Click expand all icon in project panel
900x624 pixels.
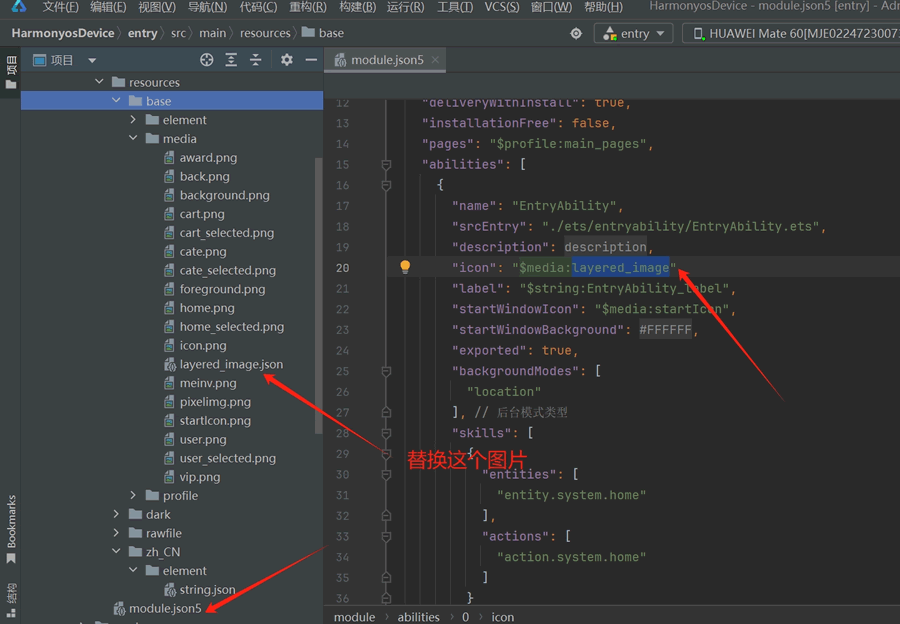coord(231,60)
